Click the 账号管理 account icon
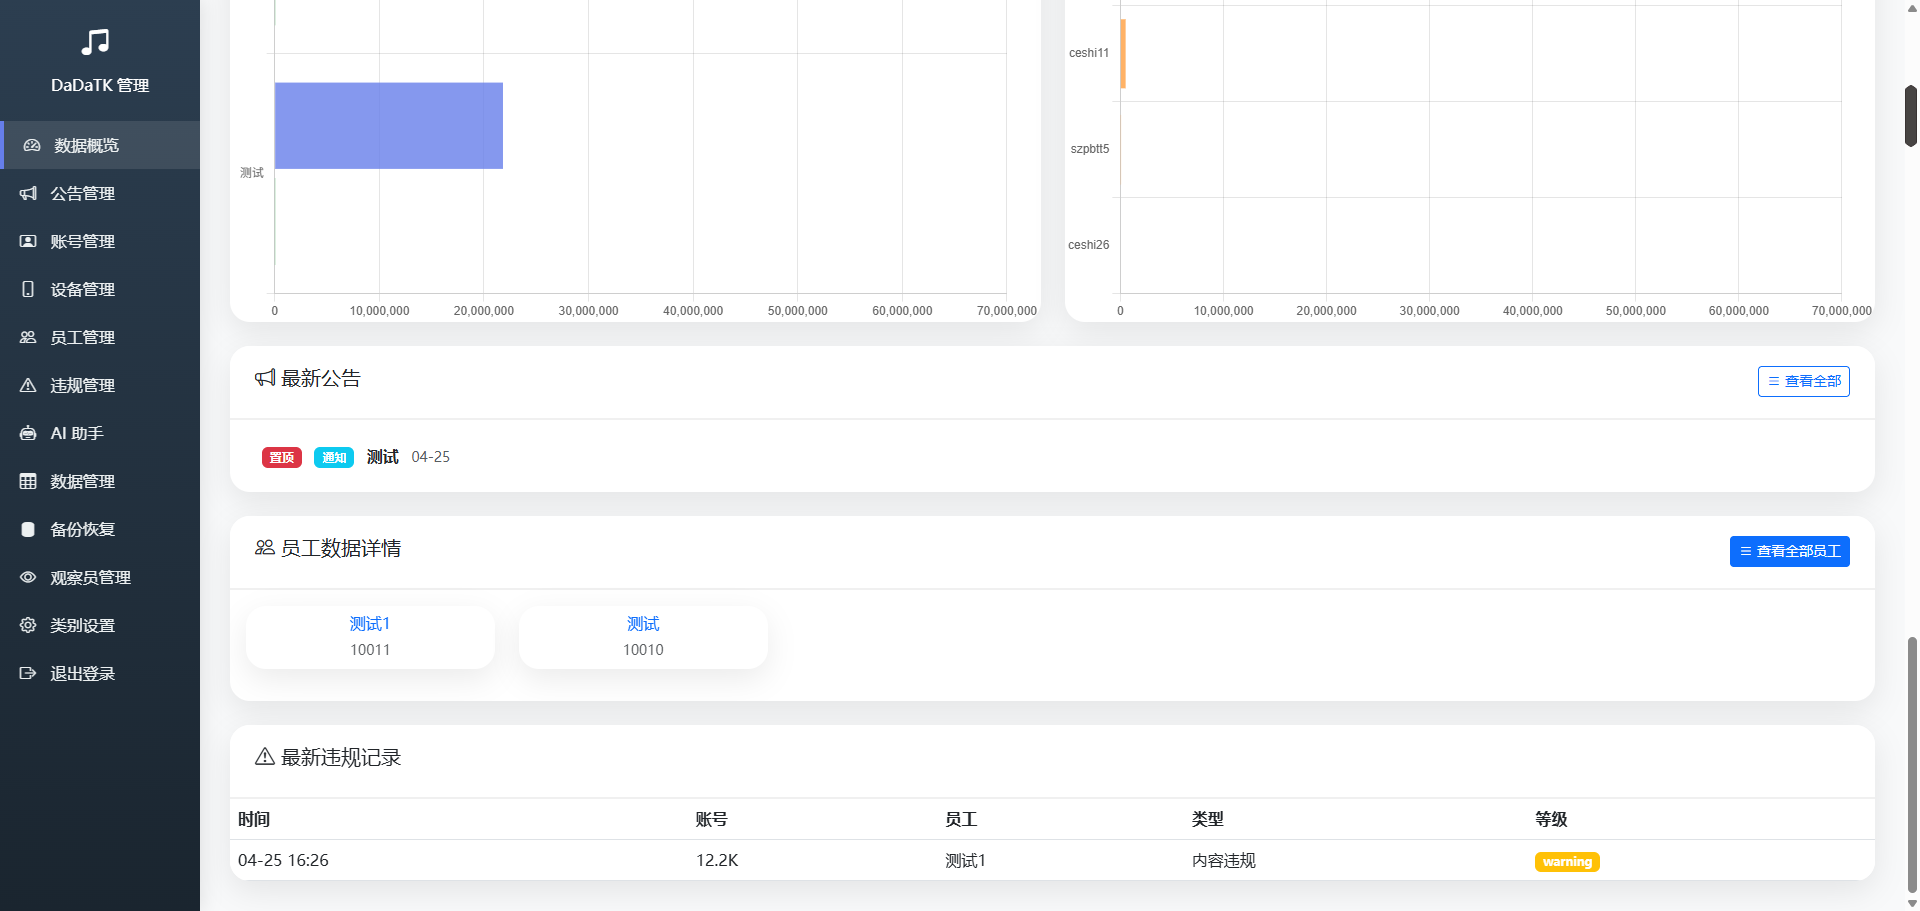 point(28,242)
